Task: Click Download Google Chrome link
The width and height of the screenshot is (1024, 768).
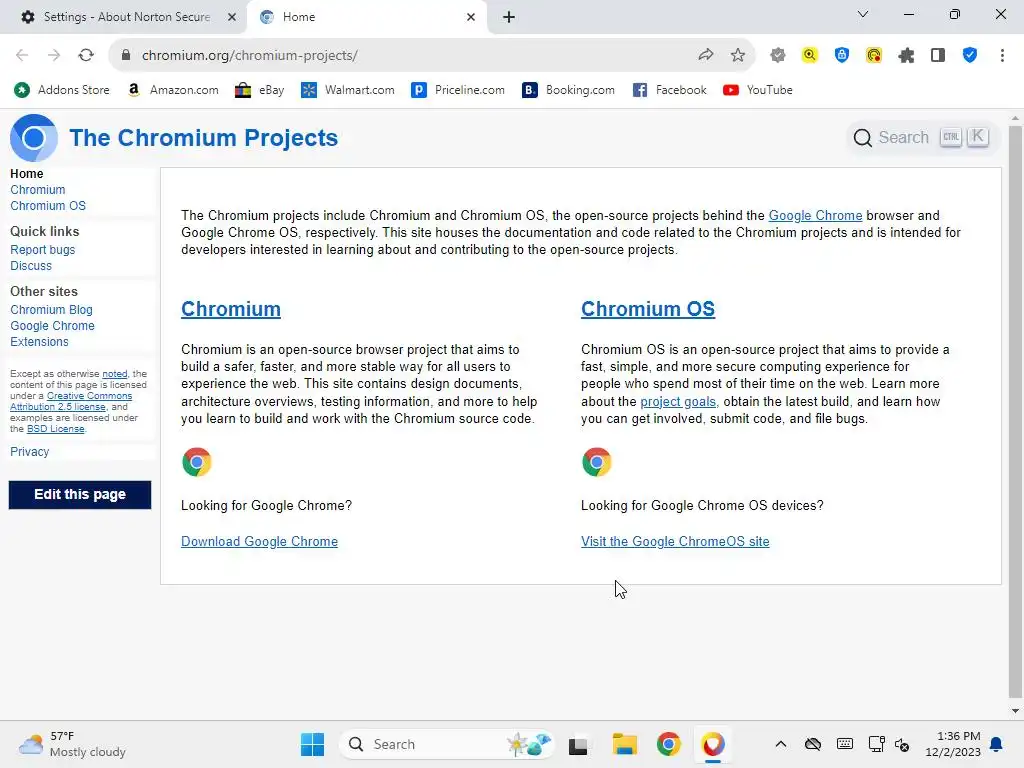Action: click(259, 541)
